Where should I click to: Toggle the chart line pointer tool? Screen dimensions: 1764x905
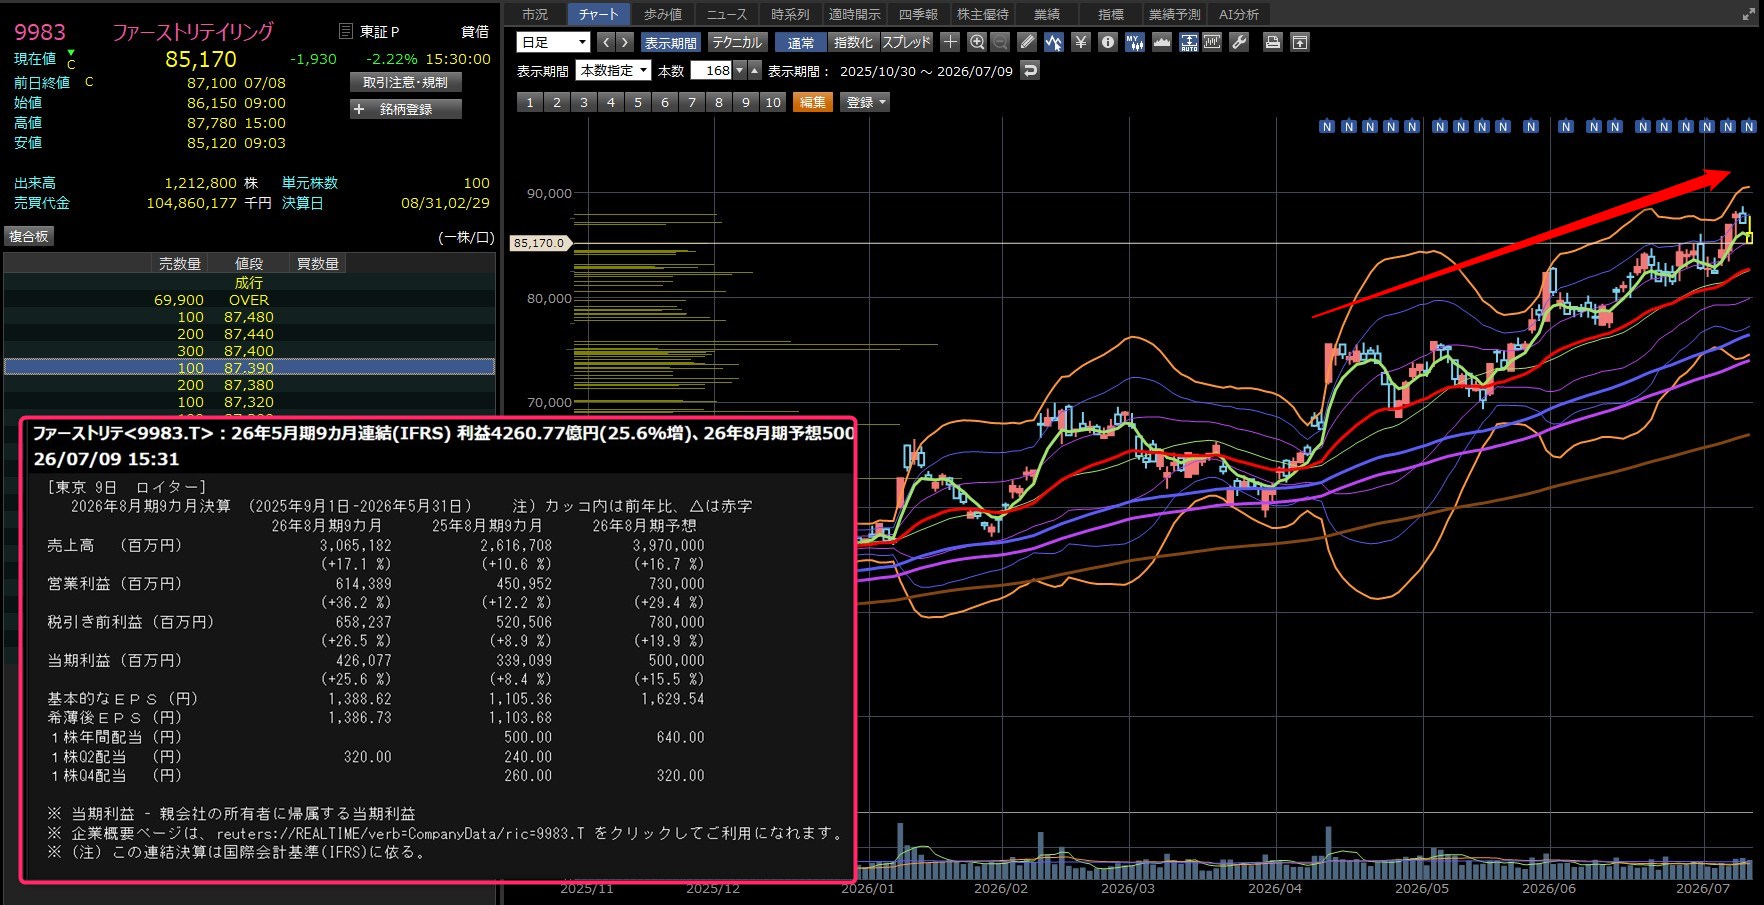pos(1054,42)
